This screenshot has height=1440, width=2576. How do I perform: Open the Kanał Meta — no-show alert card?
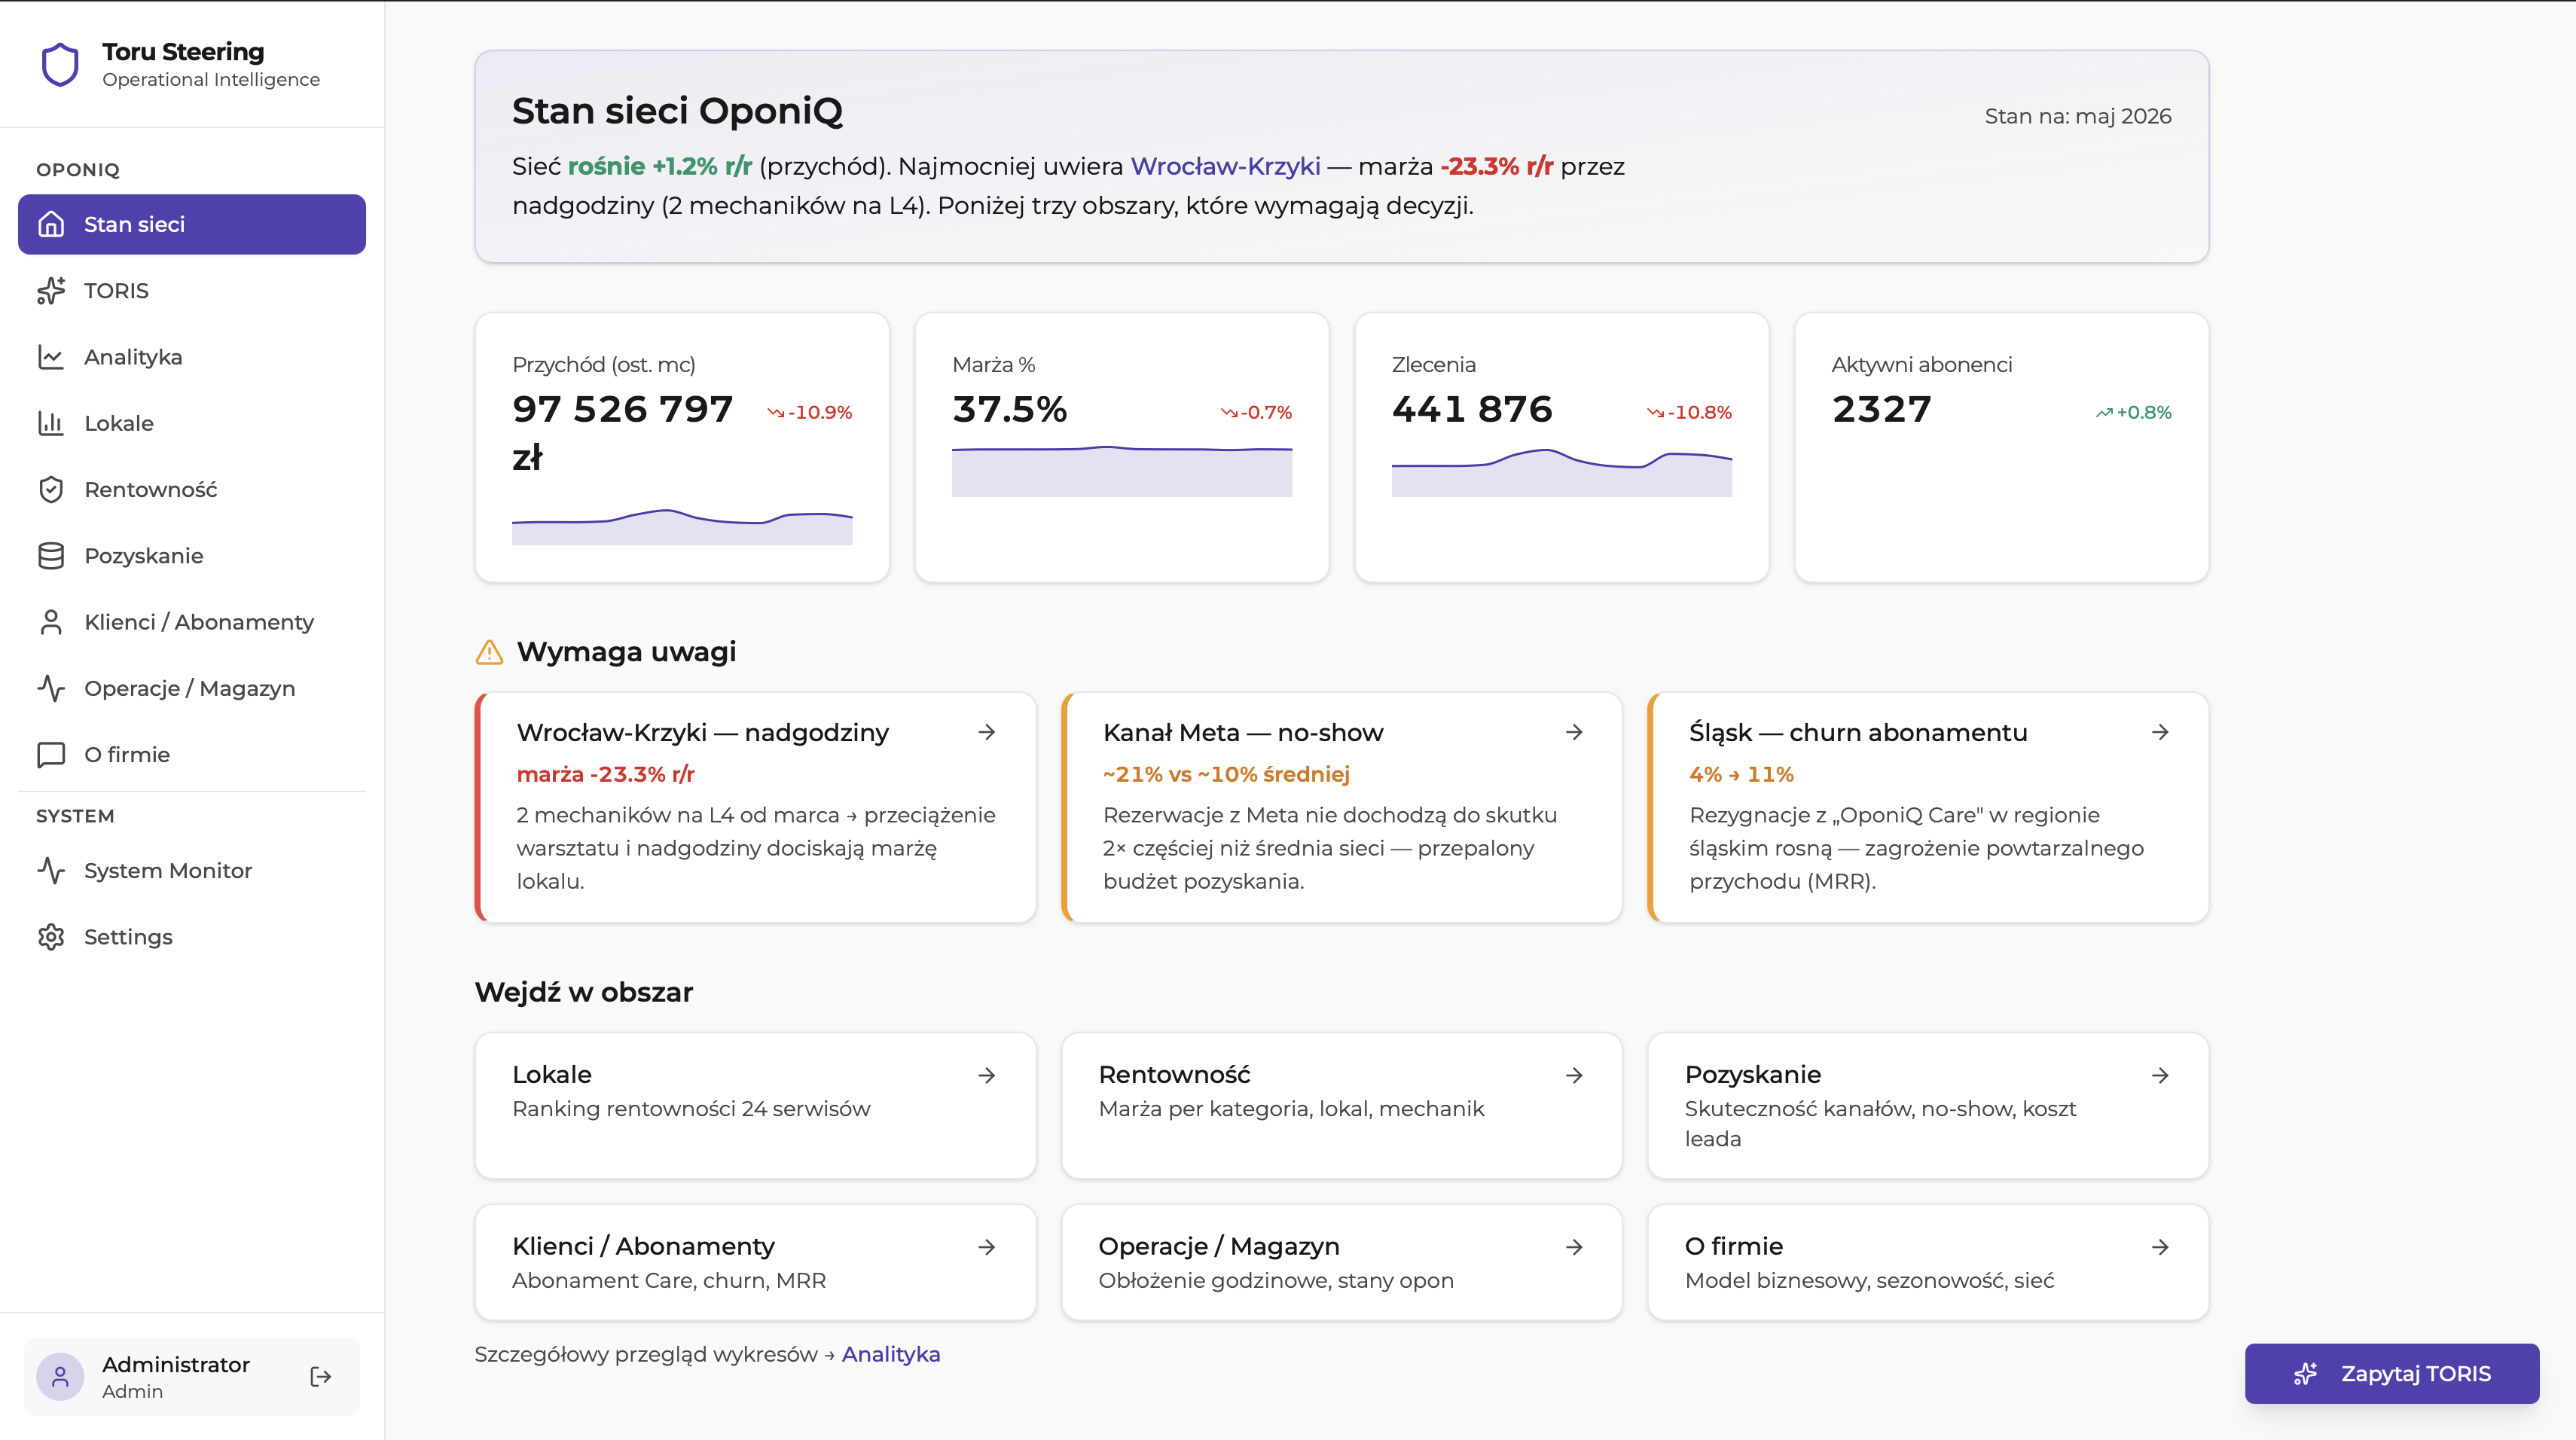tap(1341, 807)
